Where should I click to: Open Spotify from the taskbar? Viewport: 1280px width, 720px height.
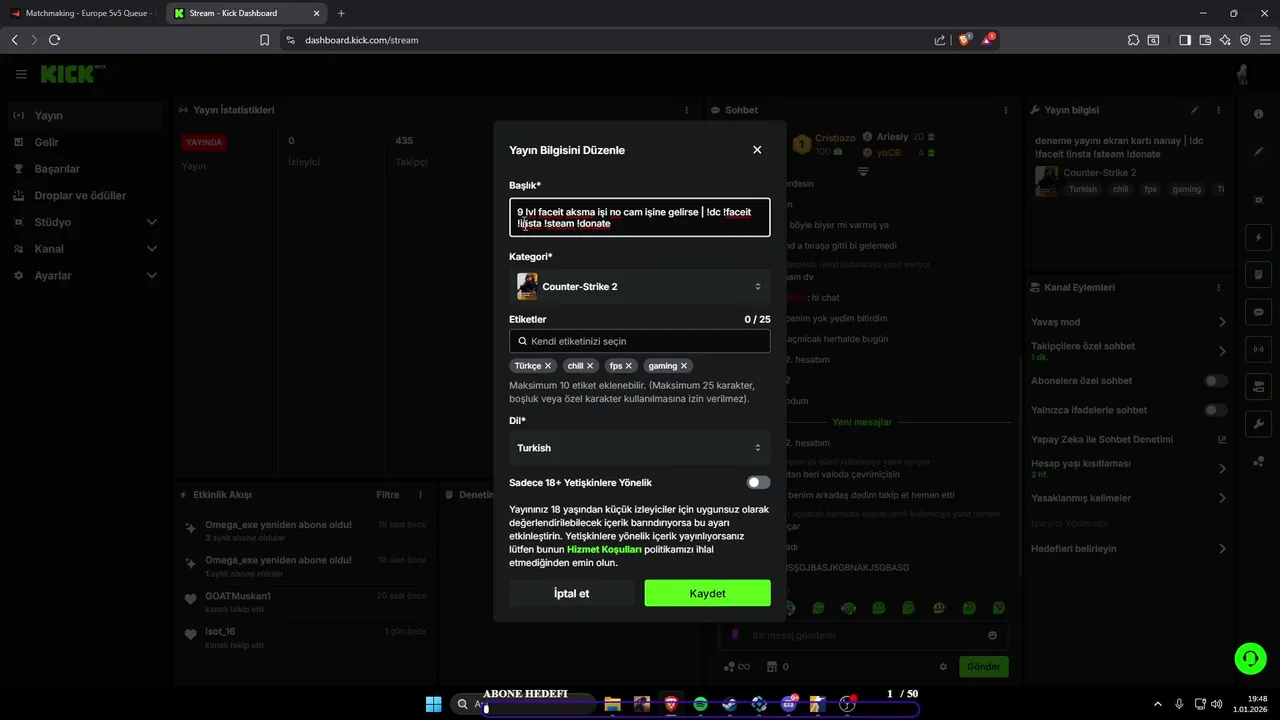click(x=701, y=704)
